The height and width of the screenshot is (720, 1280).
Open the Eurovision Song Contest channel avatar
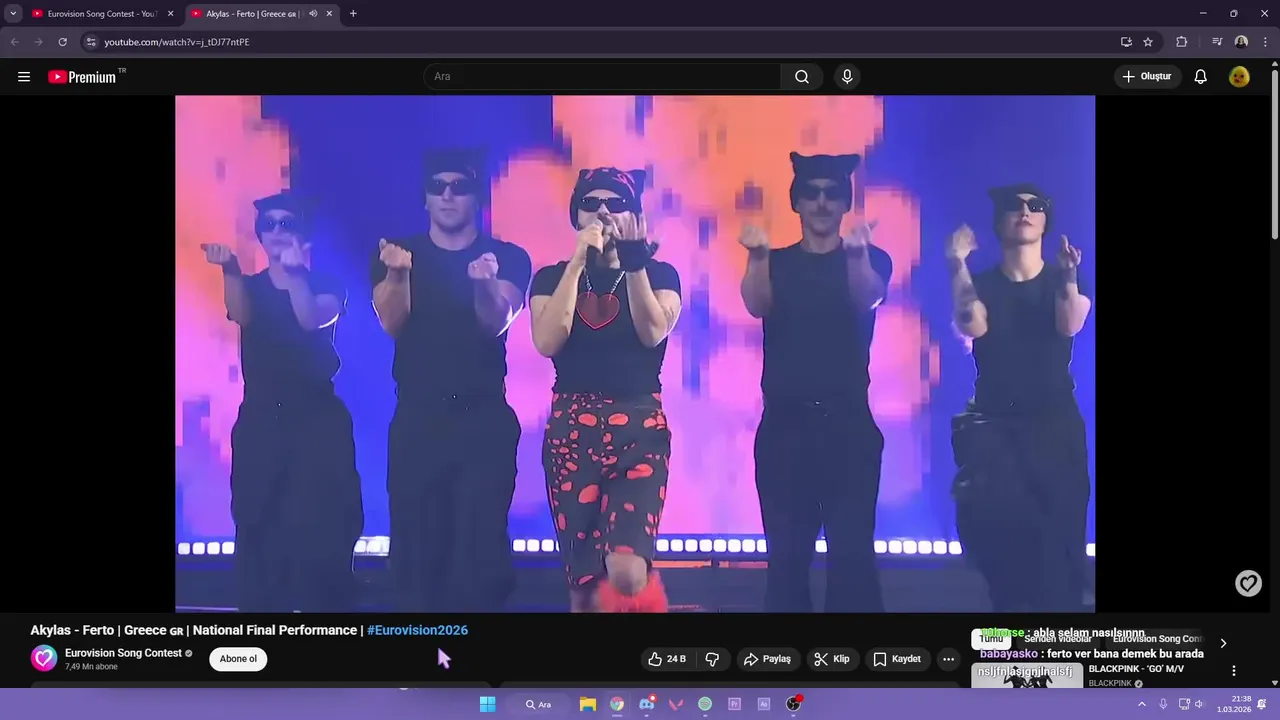click(x=44, y=658)
